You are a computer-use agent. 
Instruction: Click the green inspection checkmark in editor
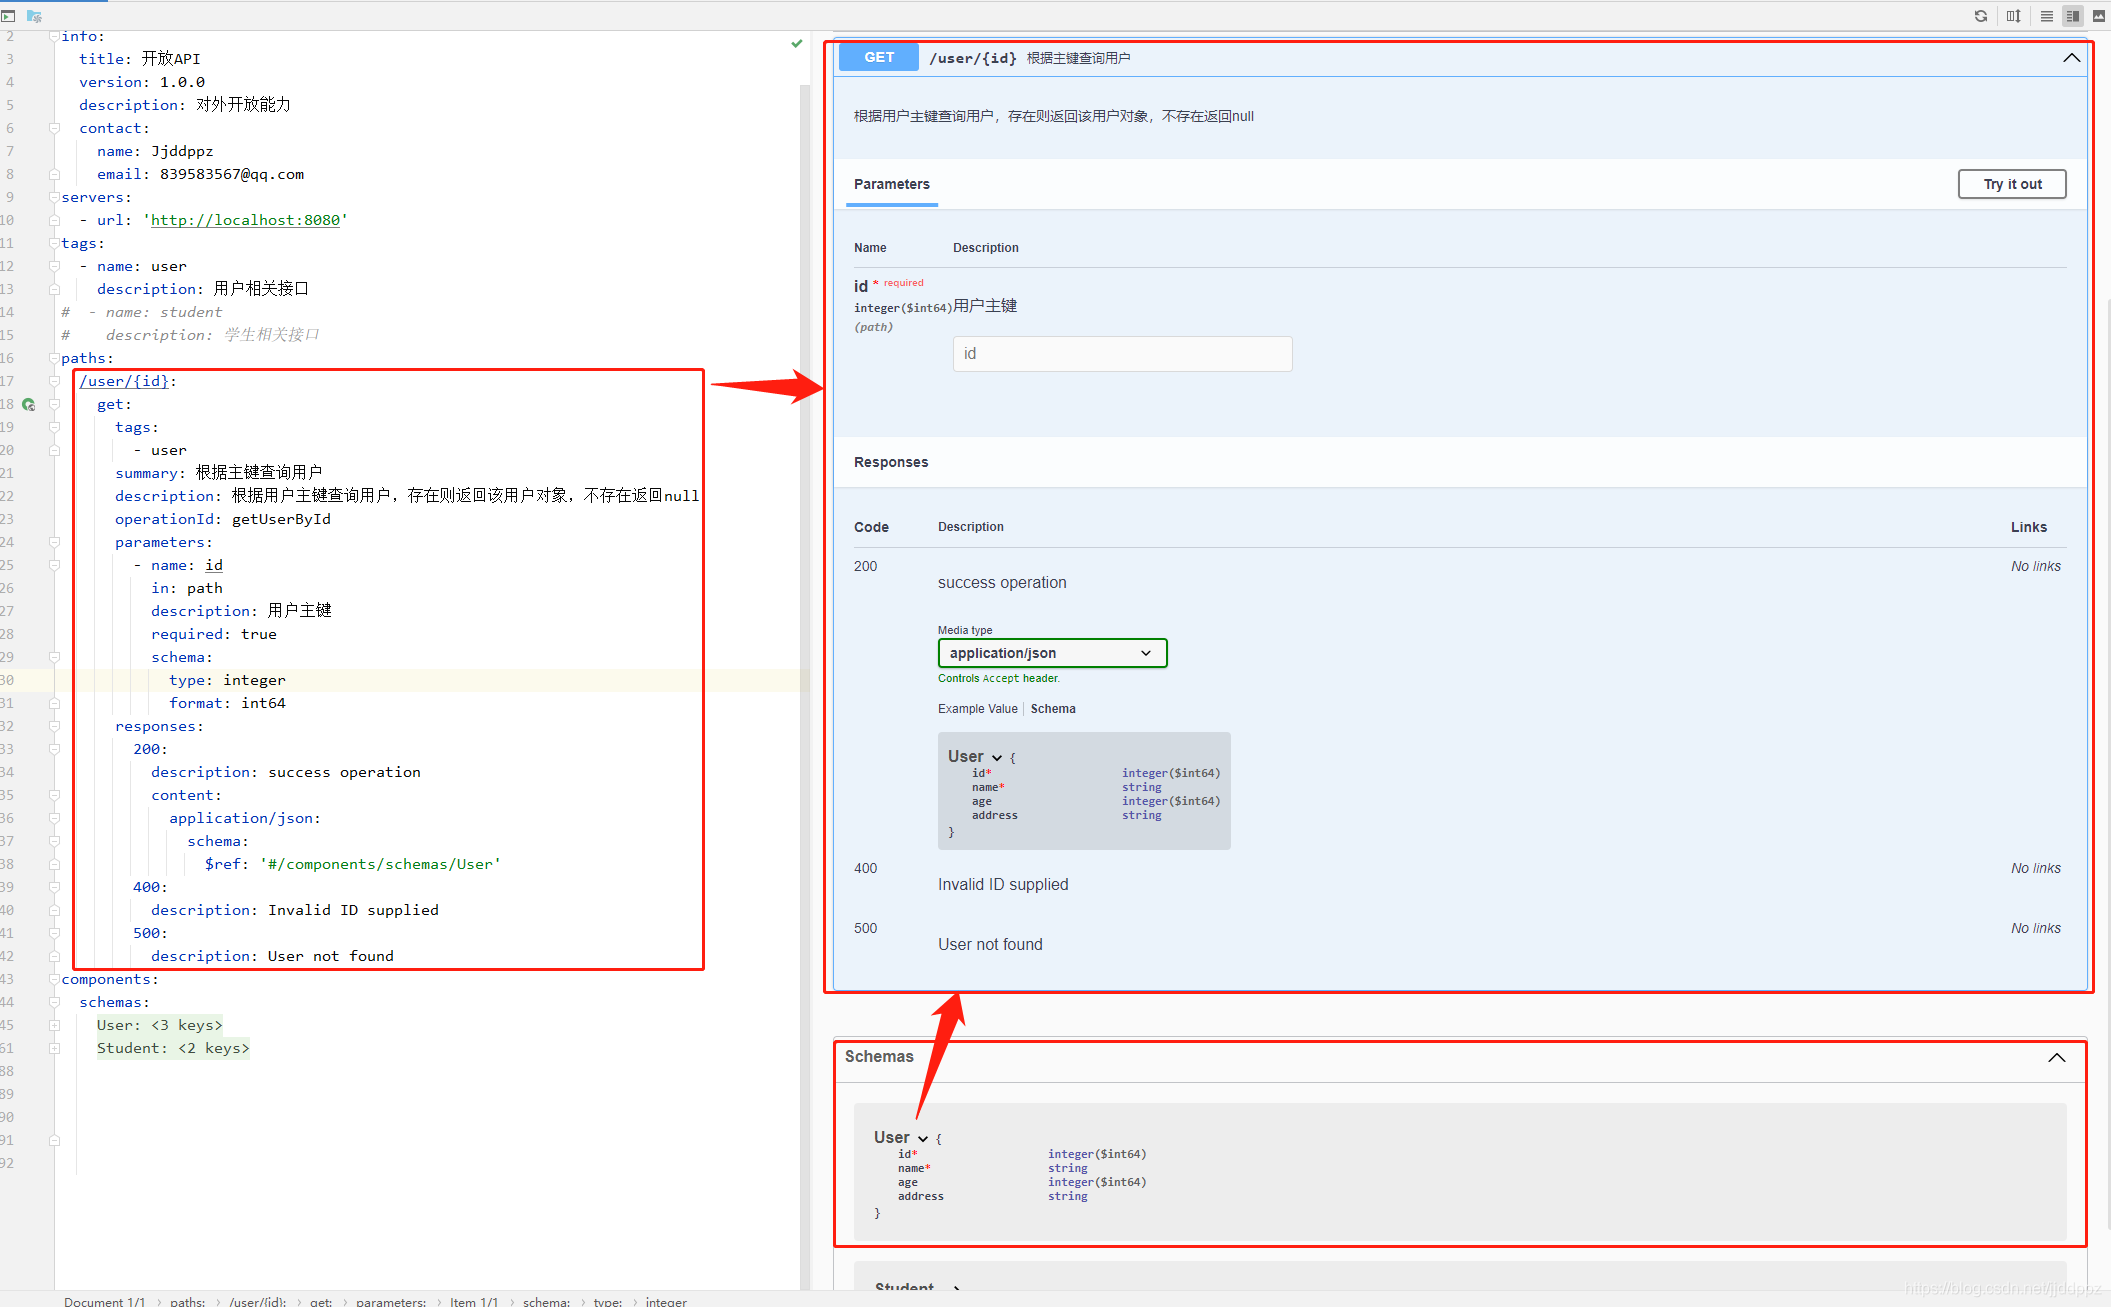coord(797,43)
